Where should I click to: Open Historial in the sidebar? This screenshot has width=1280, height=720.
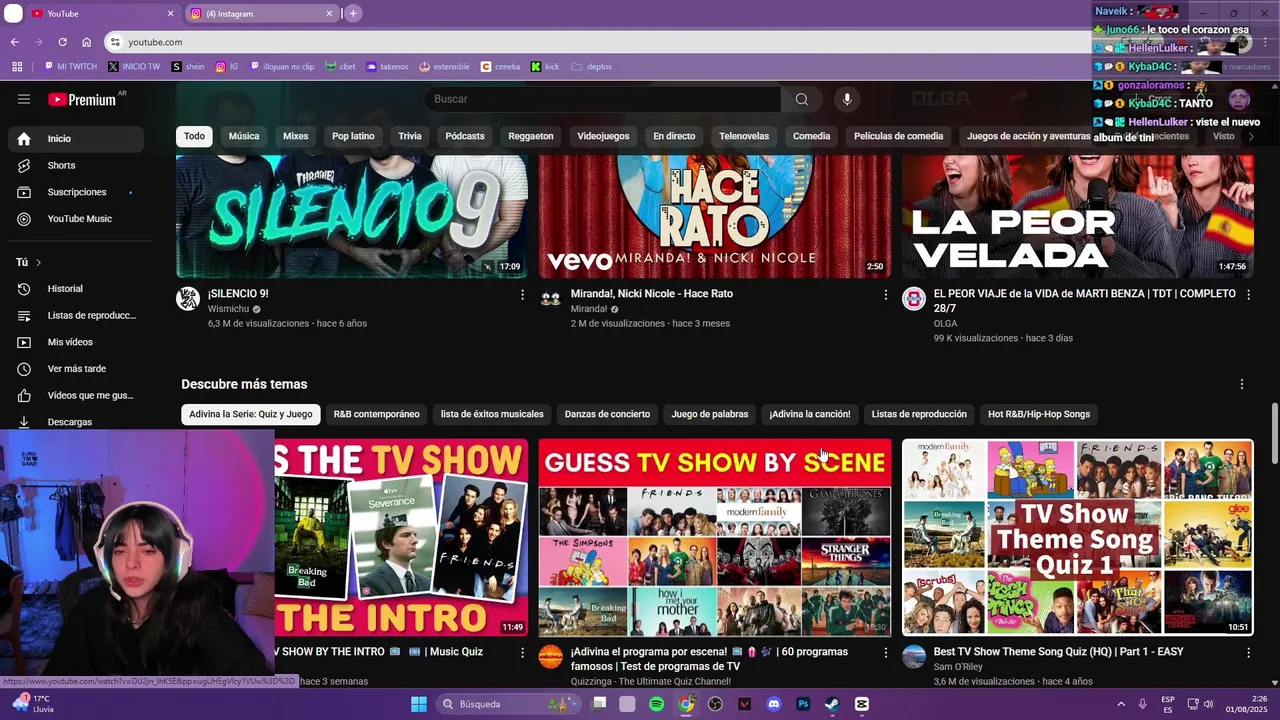[x=75, y=289]
